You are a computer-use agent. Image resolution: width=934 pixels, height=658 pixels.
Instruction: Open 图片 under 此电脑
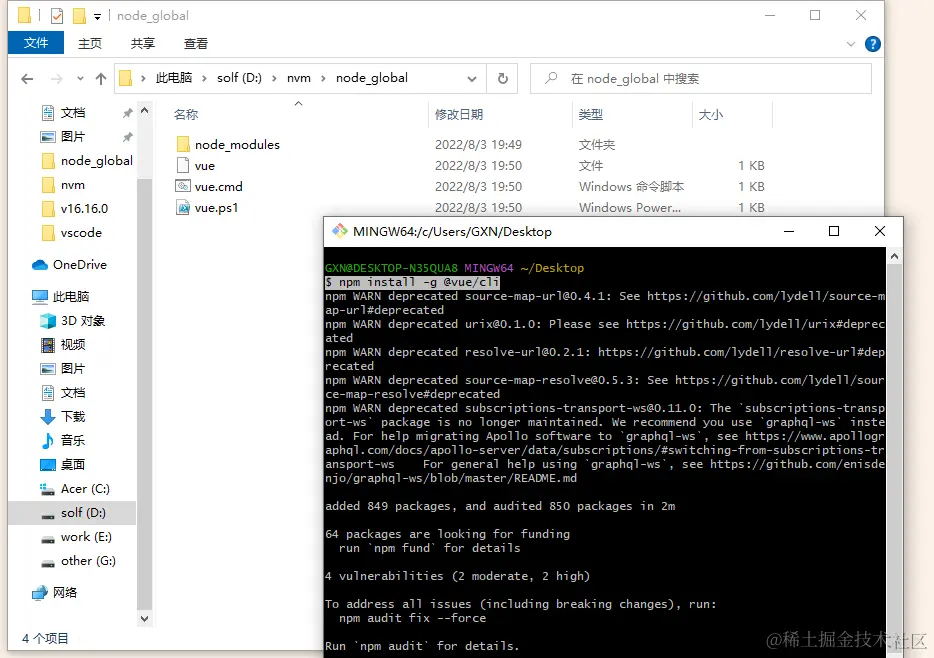coord(73,369)
